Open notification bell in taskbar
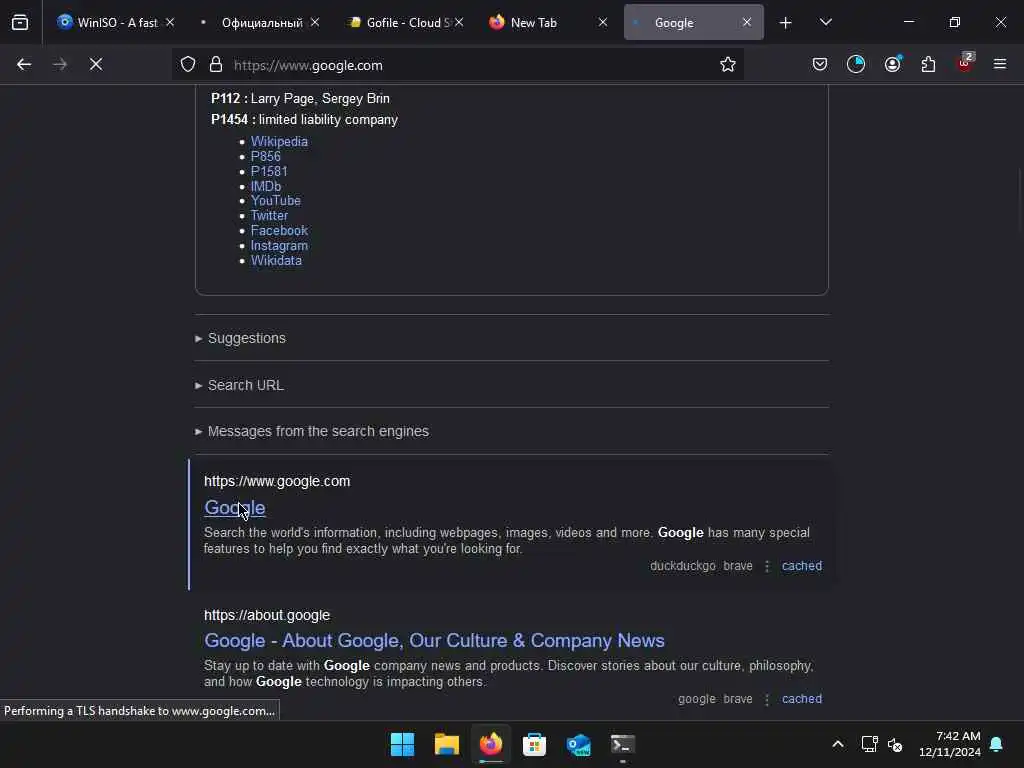1024x768 pixels. pyautogui.click(x=997, y=744)
